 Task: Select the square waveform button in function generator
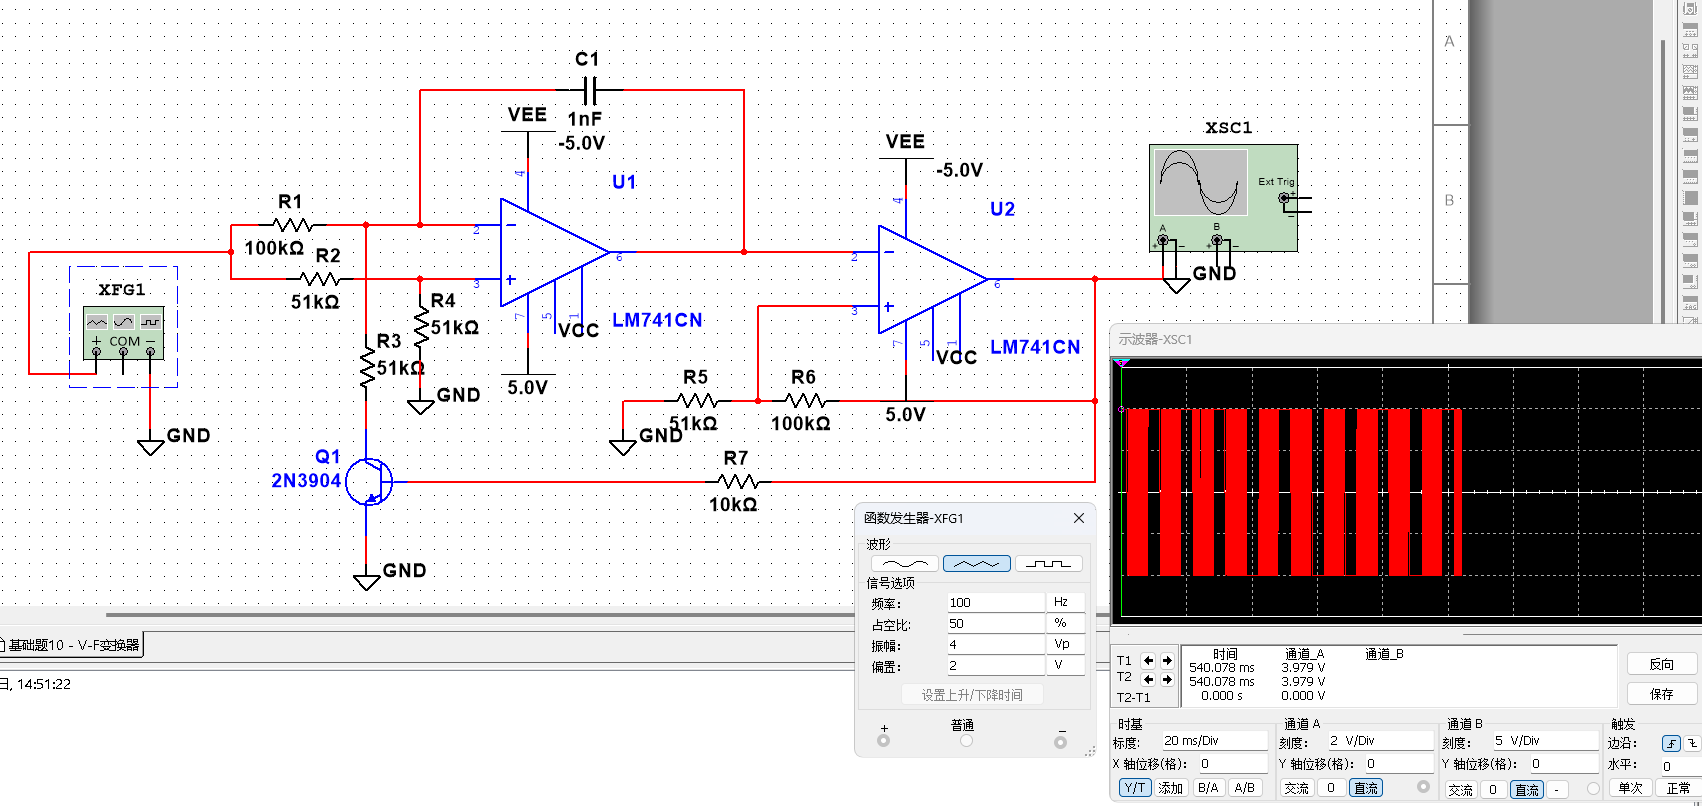pos(1048,563)
